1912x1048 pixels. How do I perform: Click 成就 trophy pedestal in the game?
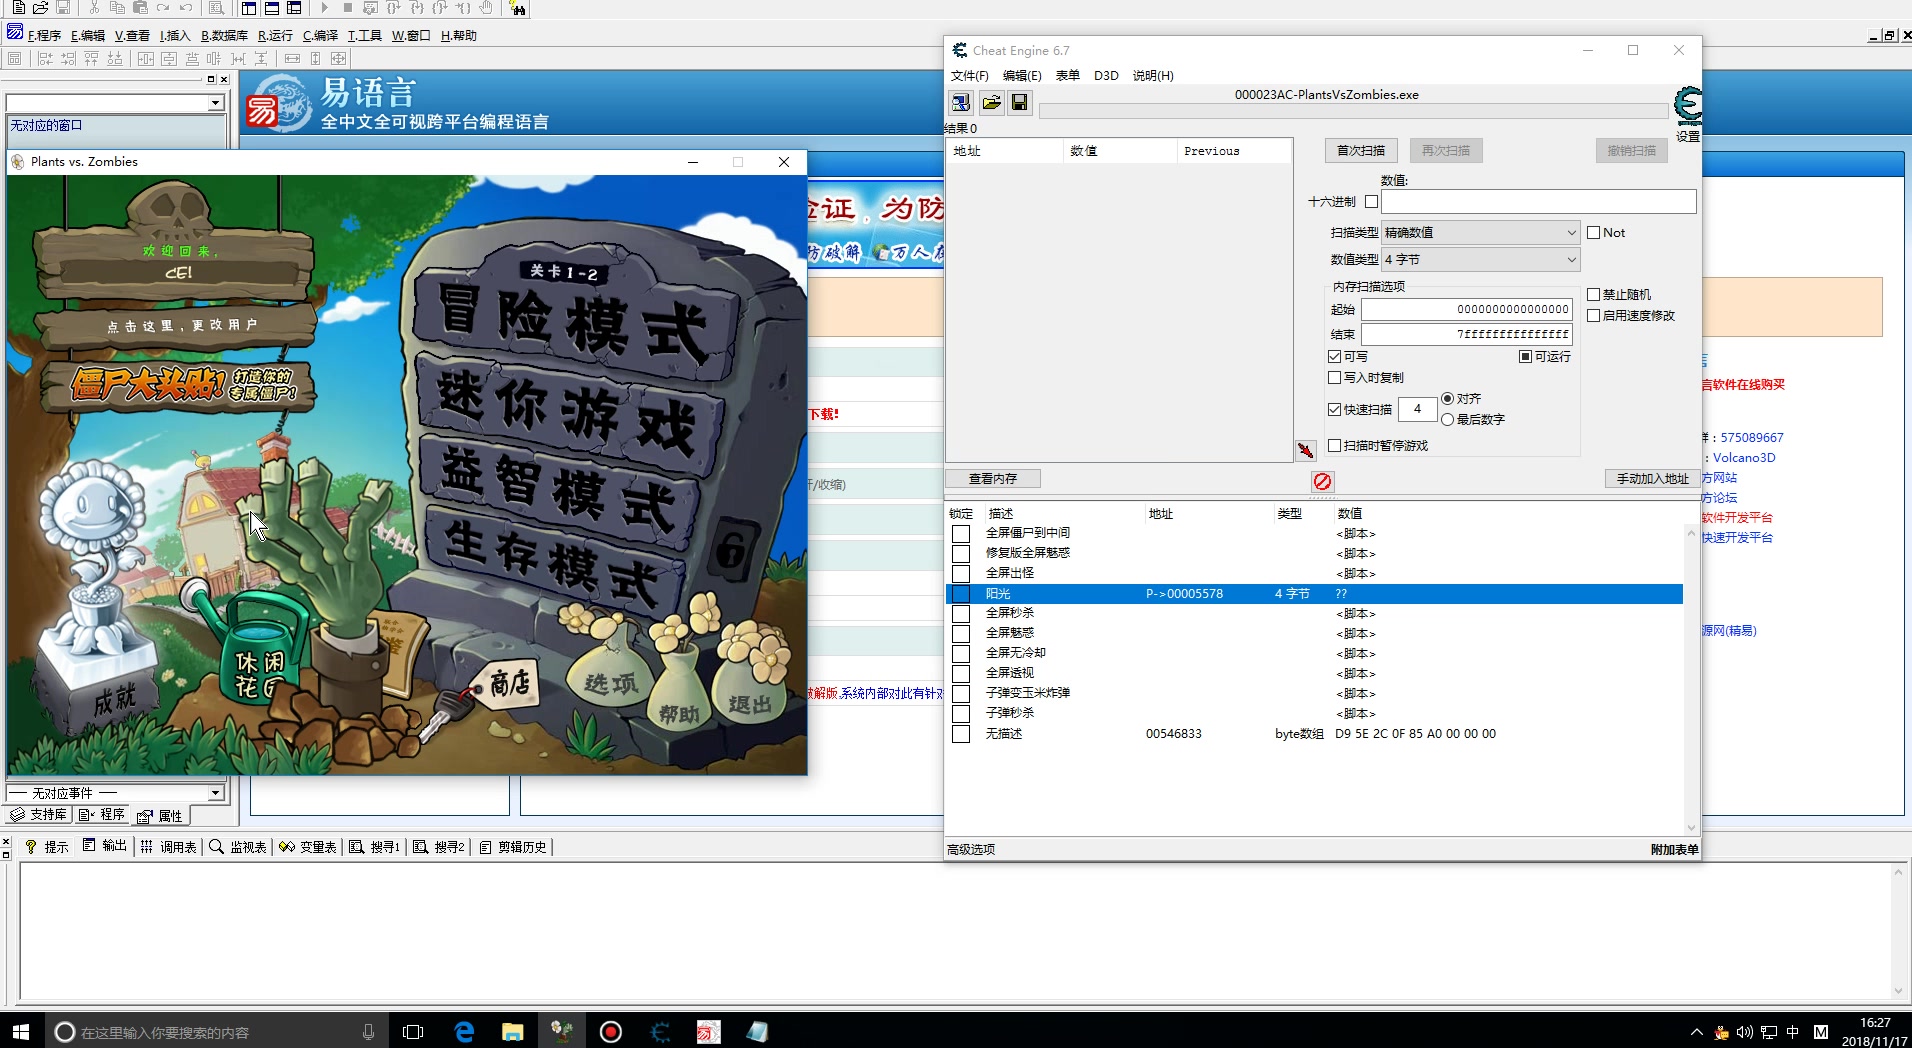tap(113, 700)
